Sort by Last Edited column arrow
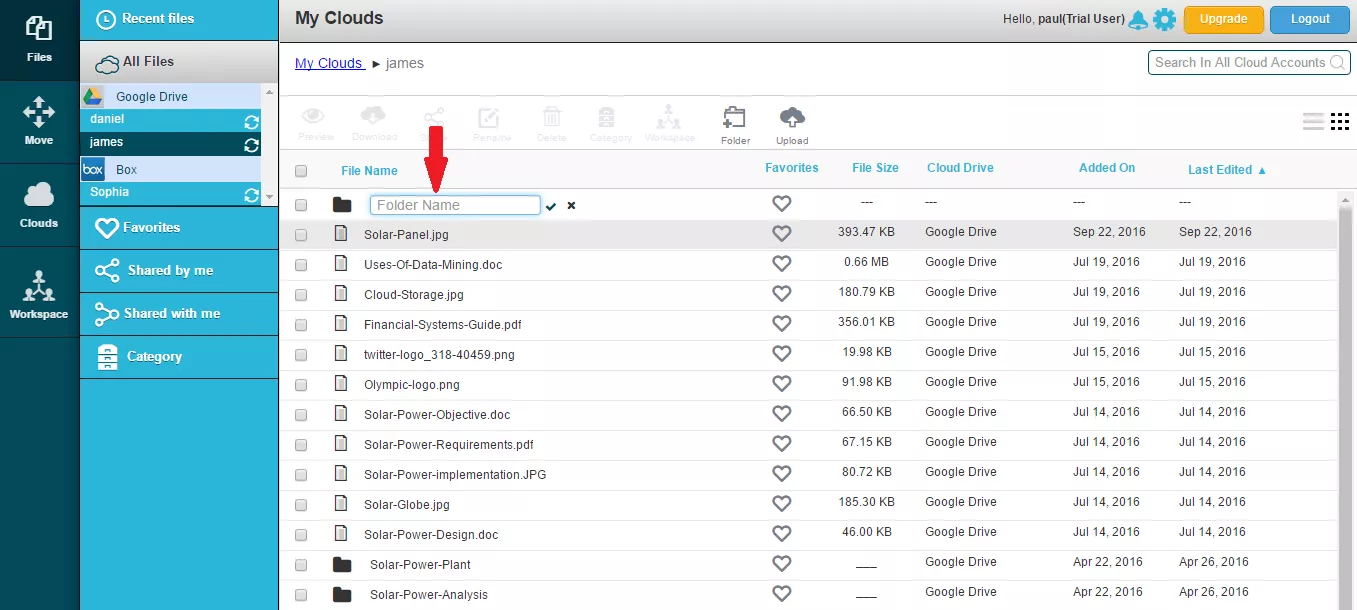This screenshot has height=610, width=1357. coord(1262,171)
